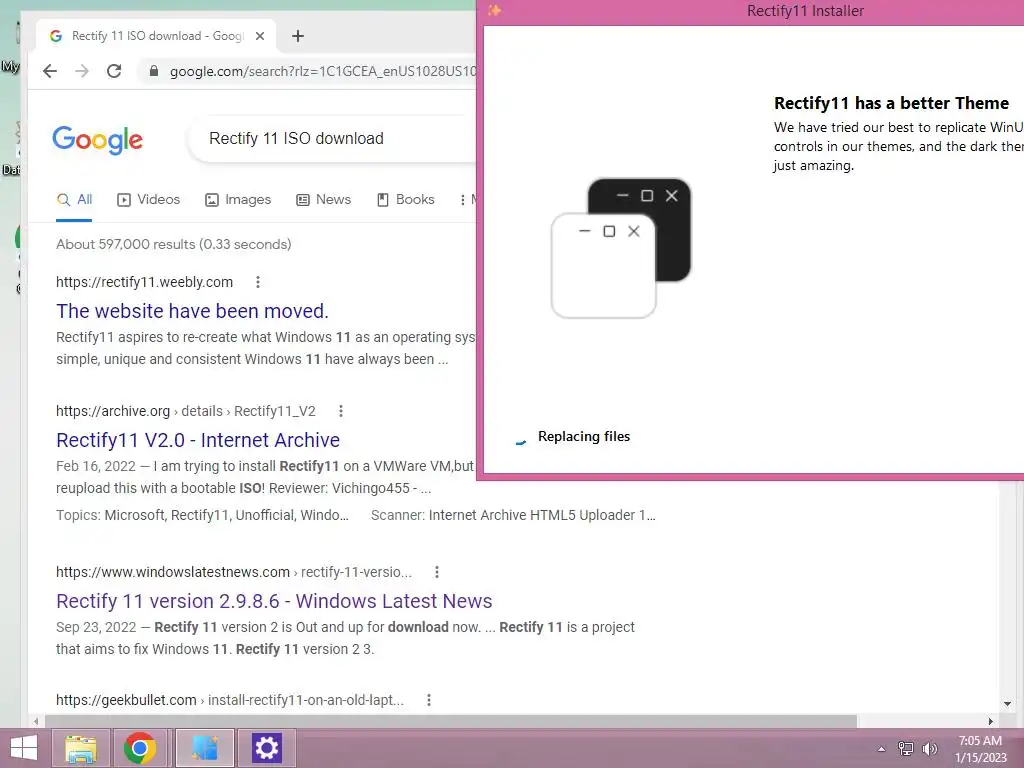The height and width of the screenshot is (768, 1024).
Task: Reload the Google search page
Action: (114, 71)
